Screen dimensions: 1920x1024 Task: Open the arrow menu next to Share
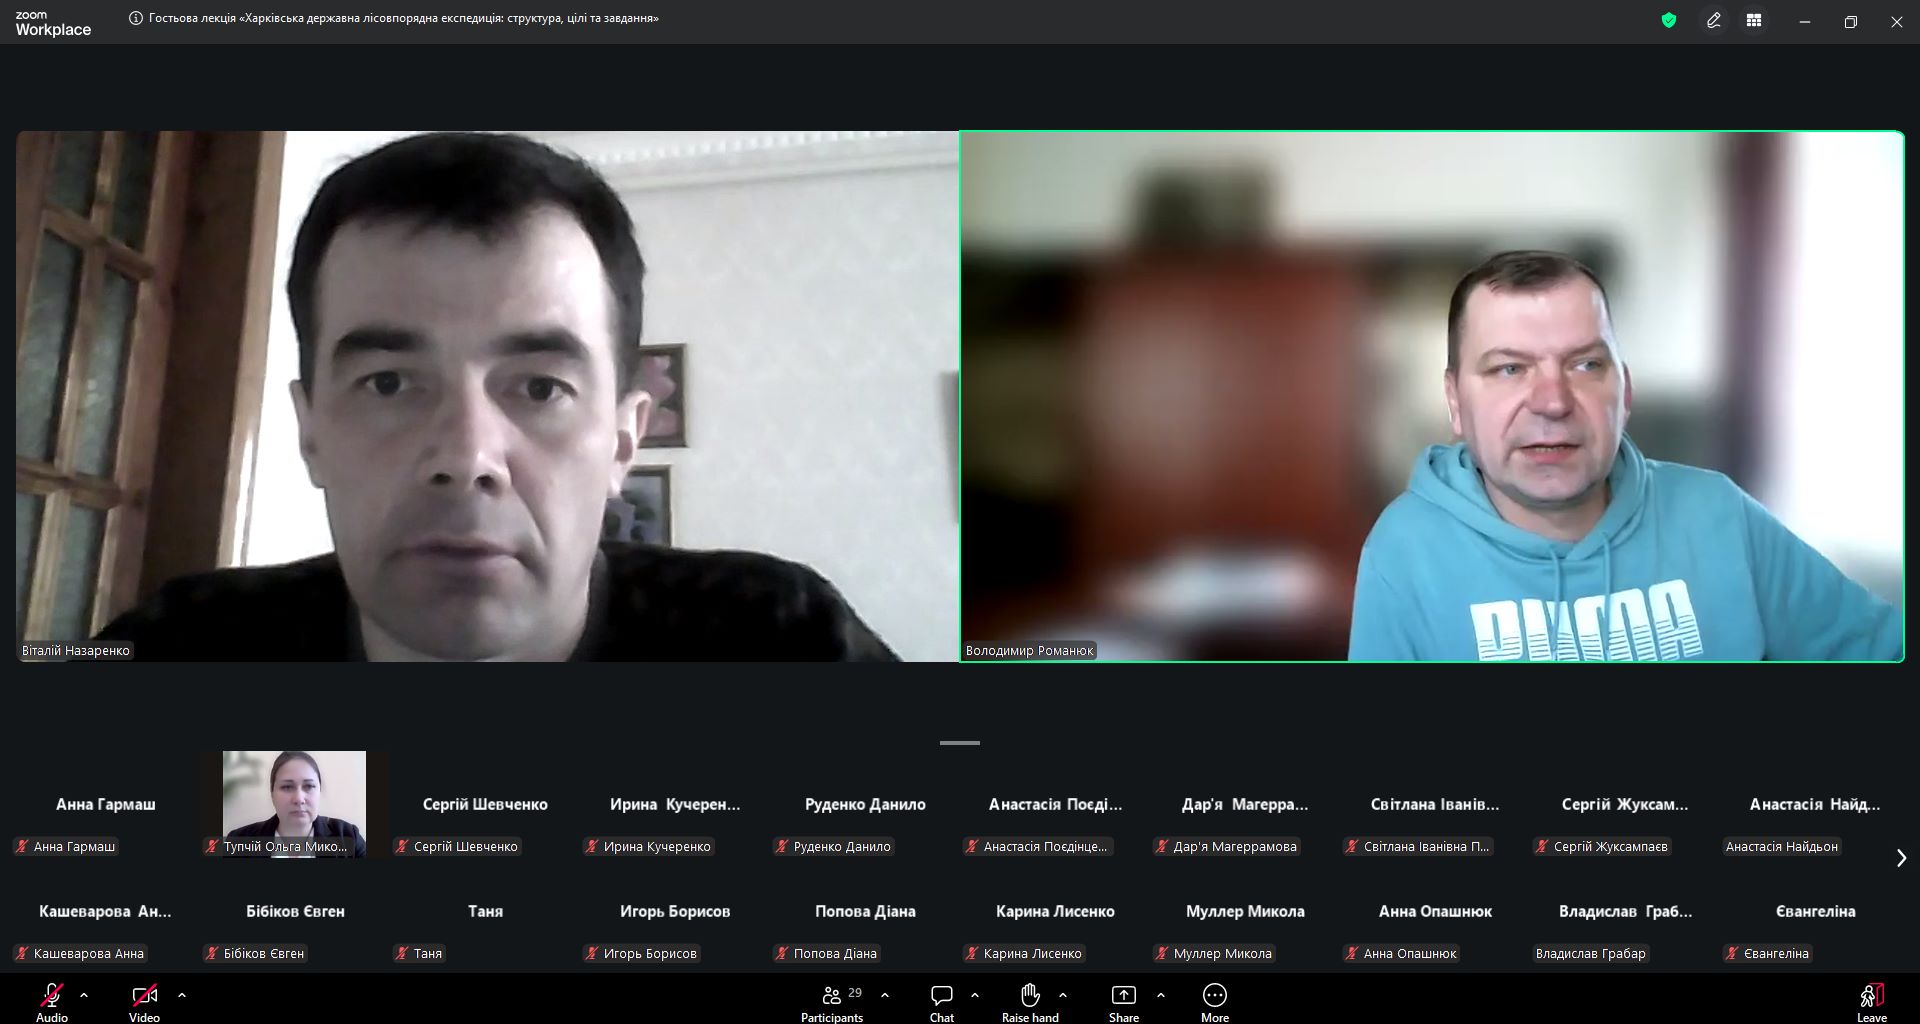click(1161, 995)
